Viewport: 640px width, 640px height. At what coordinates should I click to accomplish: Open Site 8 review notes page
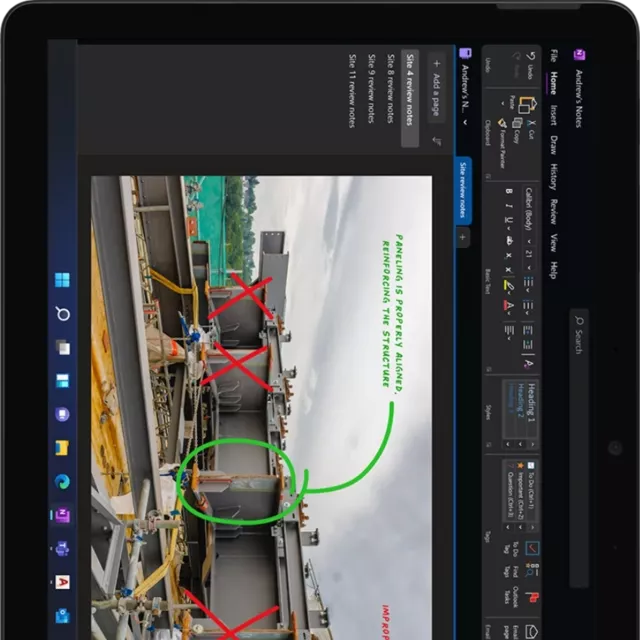point(391,88)
